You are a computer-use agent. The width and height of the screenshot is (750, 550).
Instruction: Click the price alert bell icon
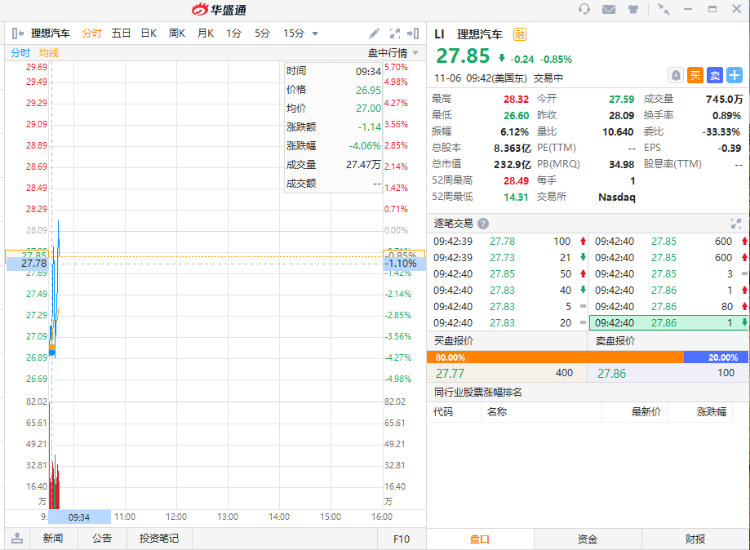coord(677,75)
